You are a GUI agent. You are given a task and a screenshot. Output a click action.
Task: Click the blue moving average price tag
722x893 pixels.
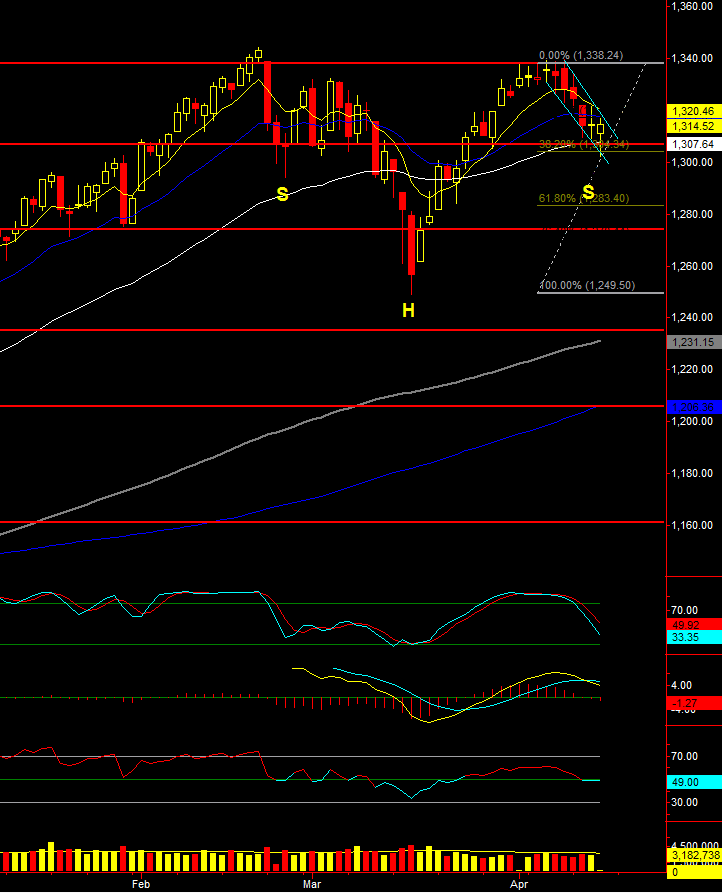click(x=693, y=407)
